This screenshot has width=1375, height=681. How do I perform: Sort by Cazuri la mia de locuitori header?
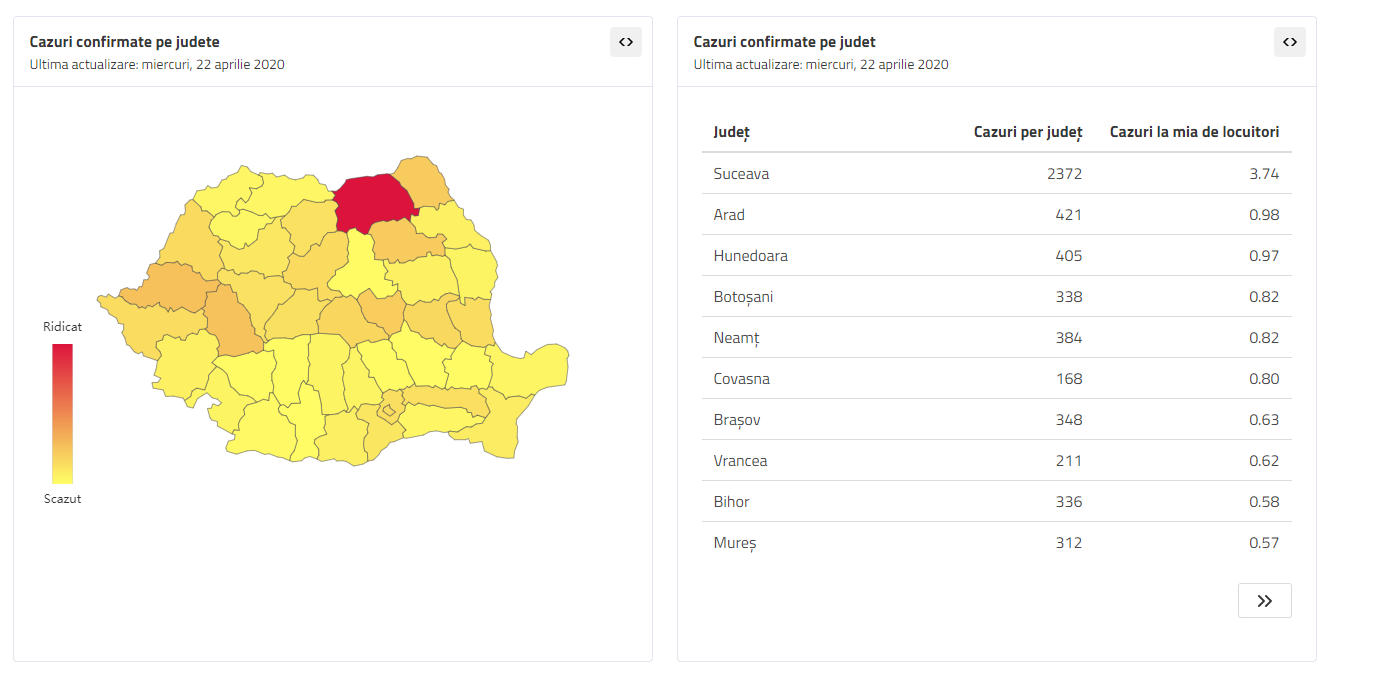[x=1195, y=132]
